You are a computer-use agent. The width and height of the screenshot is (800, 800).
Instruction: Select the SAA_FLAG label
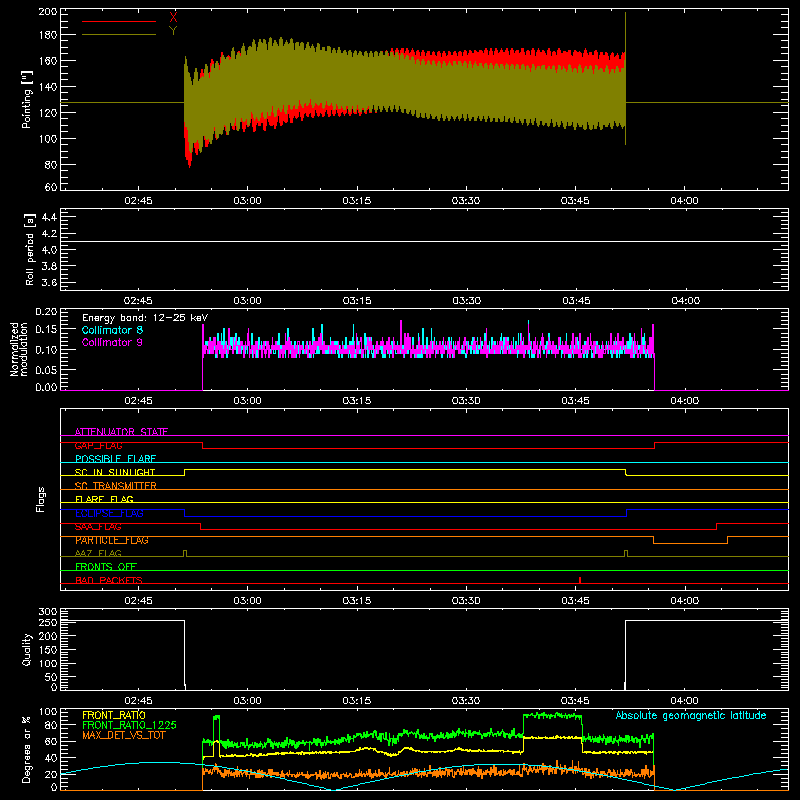point(98,527)
